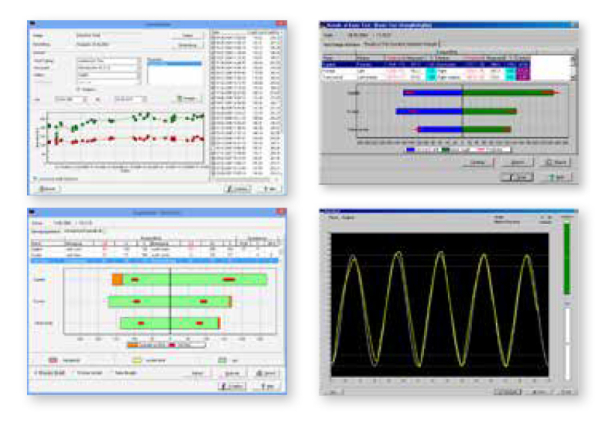Close the green bar statistics window
The width and height of the screenshot is (600, 421).
[281, 212]
